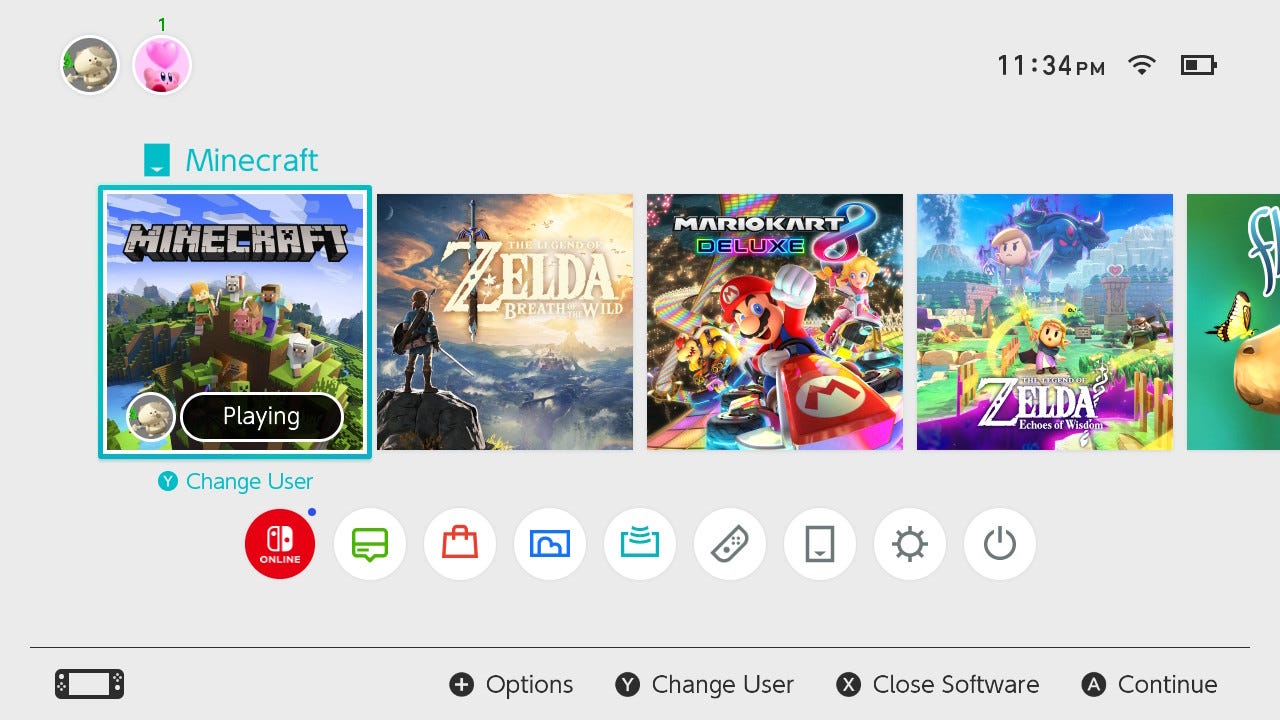Open the News icon
The height and width of the screenshot is (720, 1280).
click(x=370, y=544)
